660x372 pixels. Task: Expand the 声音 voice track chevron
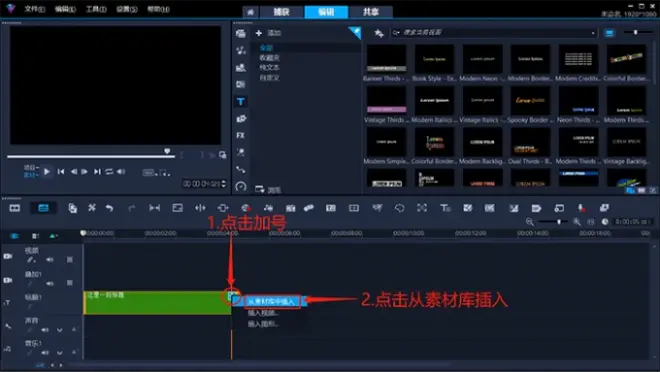pyautogui.click(x=60, y=330)
